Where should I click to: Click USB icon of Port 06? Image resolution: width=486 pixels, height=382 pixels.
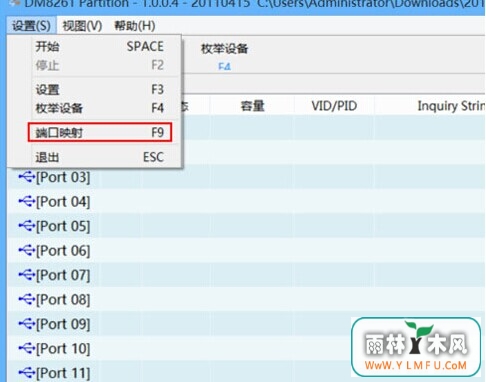click(27, 250)
